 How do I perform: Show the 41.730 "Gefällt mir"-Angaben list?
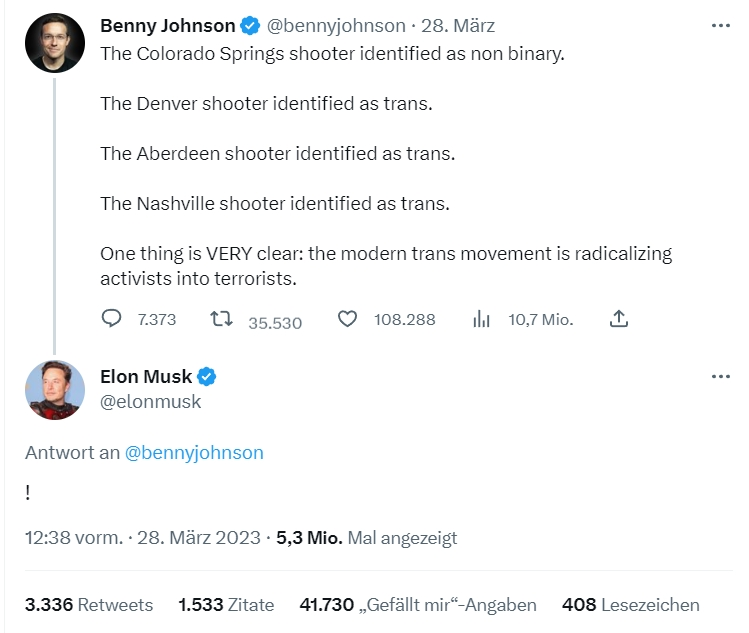coord(418,605)
